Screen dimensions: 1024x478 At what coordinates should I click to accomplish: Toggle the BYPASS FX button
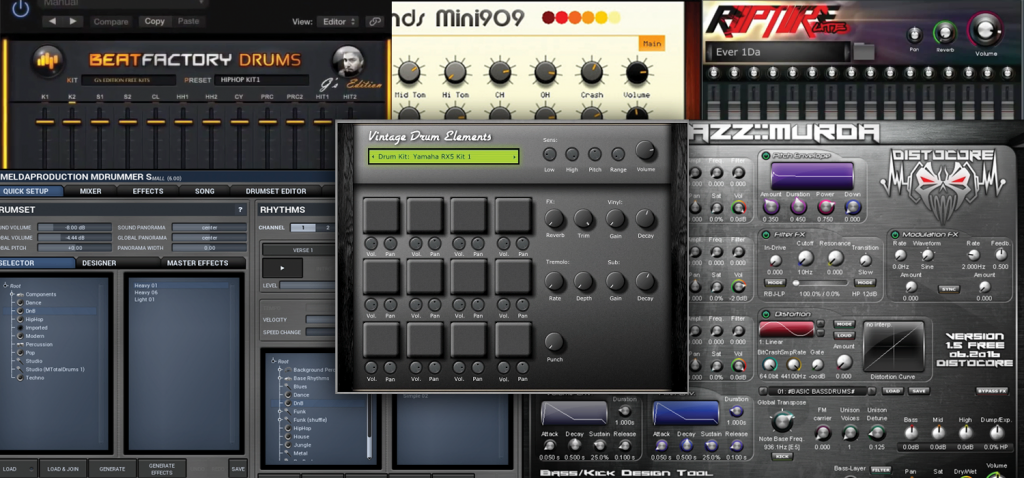[x=992, y=391]
